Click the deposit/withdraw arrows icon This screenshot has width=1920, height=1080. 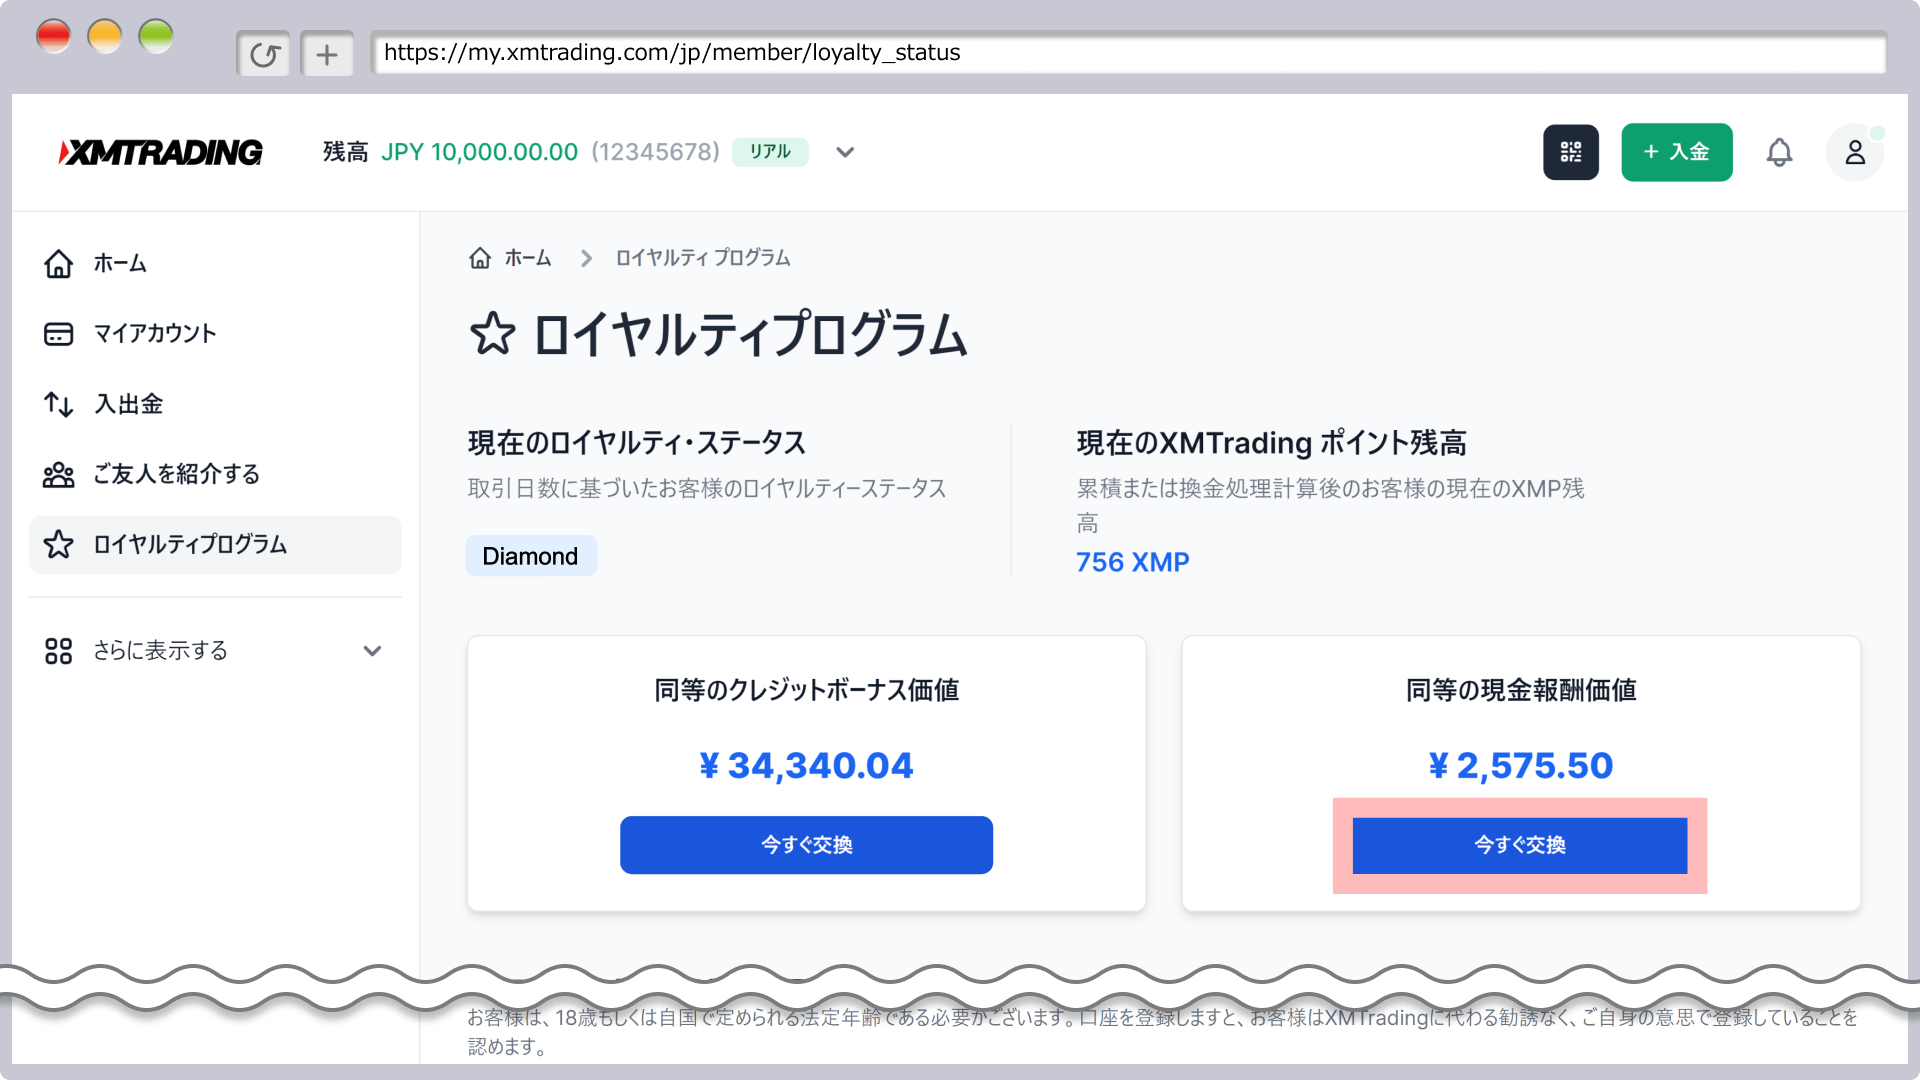[x=58, y=404]
